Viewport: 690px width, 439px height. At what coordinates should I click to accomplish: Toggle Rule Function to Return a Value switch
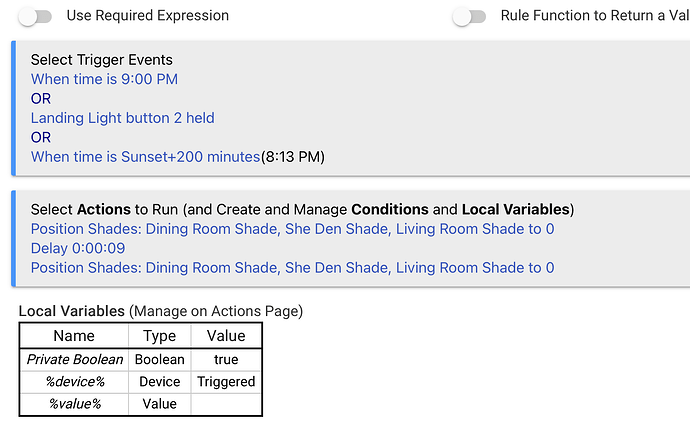coord(469,16)
